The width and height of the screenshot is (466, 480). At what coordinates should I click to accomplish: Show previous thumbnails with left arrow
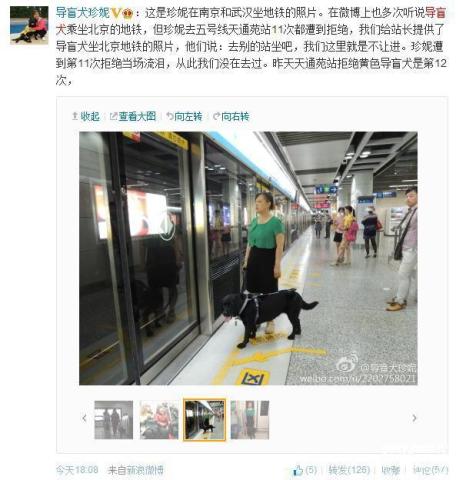tap(84, 418)
